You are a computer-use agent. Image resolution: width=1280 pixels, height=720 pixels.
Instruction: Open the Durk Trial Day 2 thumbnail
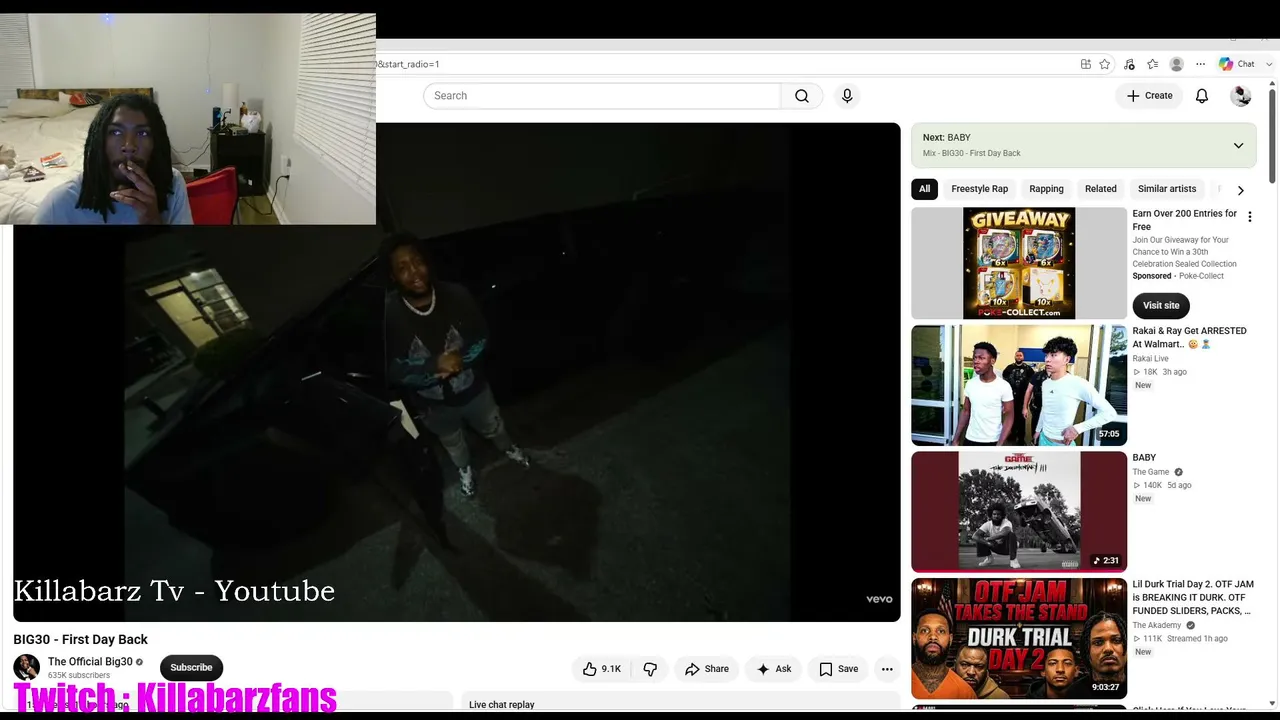click(1019, 638)
